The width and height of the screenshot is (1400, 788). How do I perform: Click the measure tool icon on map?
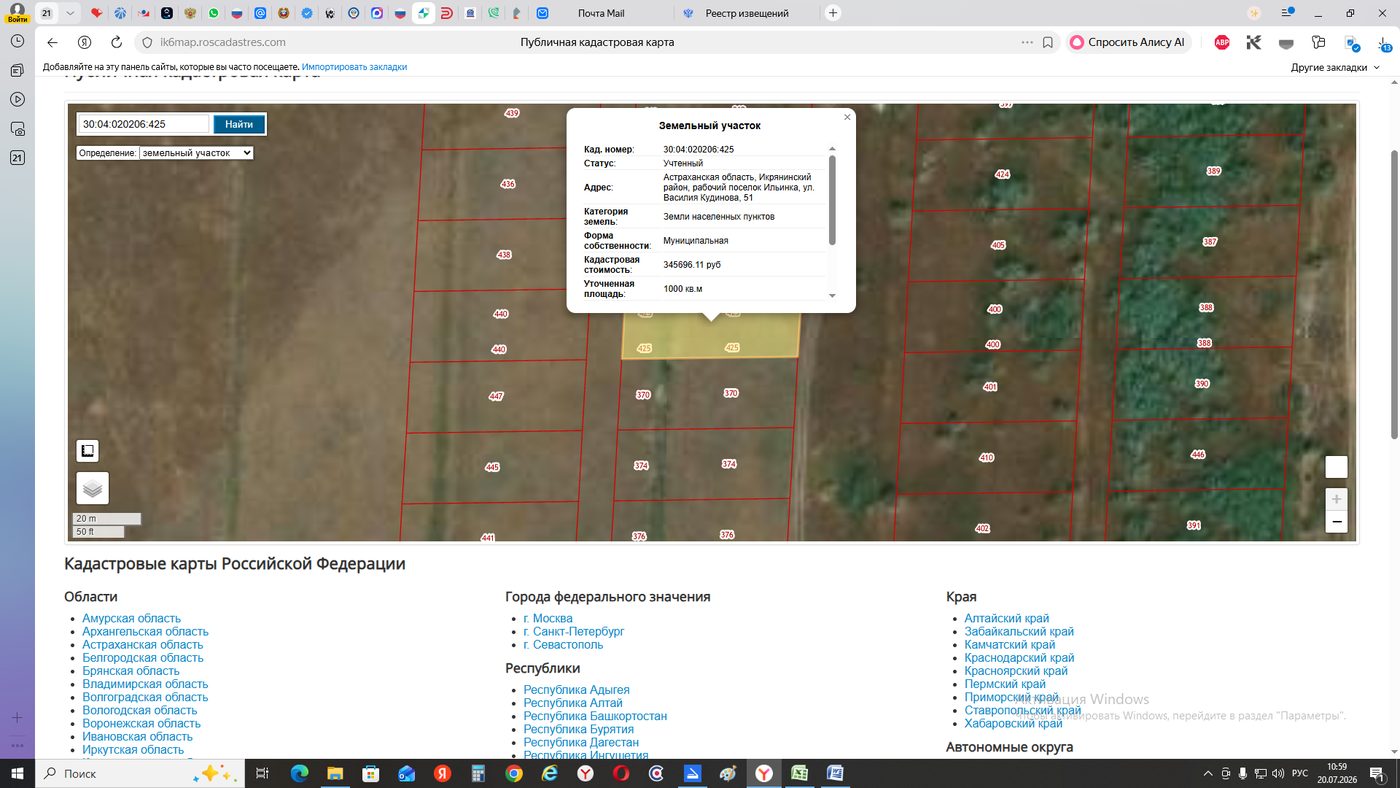[87, 451]
